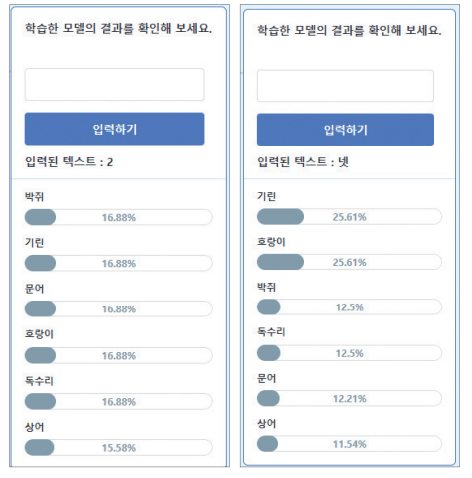
Task: Select the 문어 12.21% progress bar
Action: point(349,398)
